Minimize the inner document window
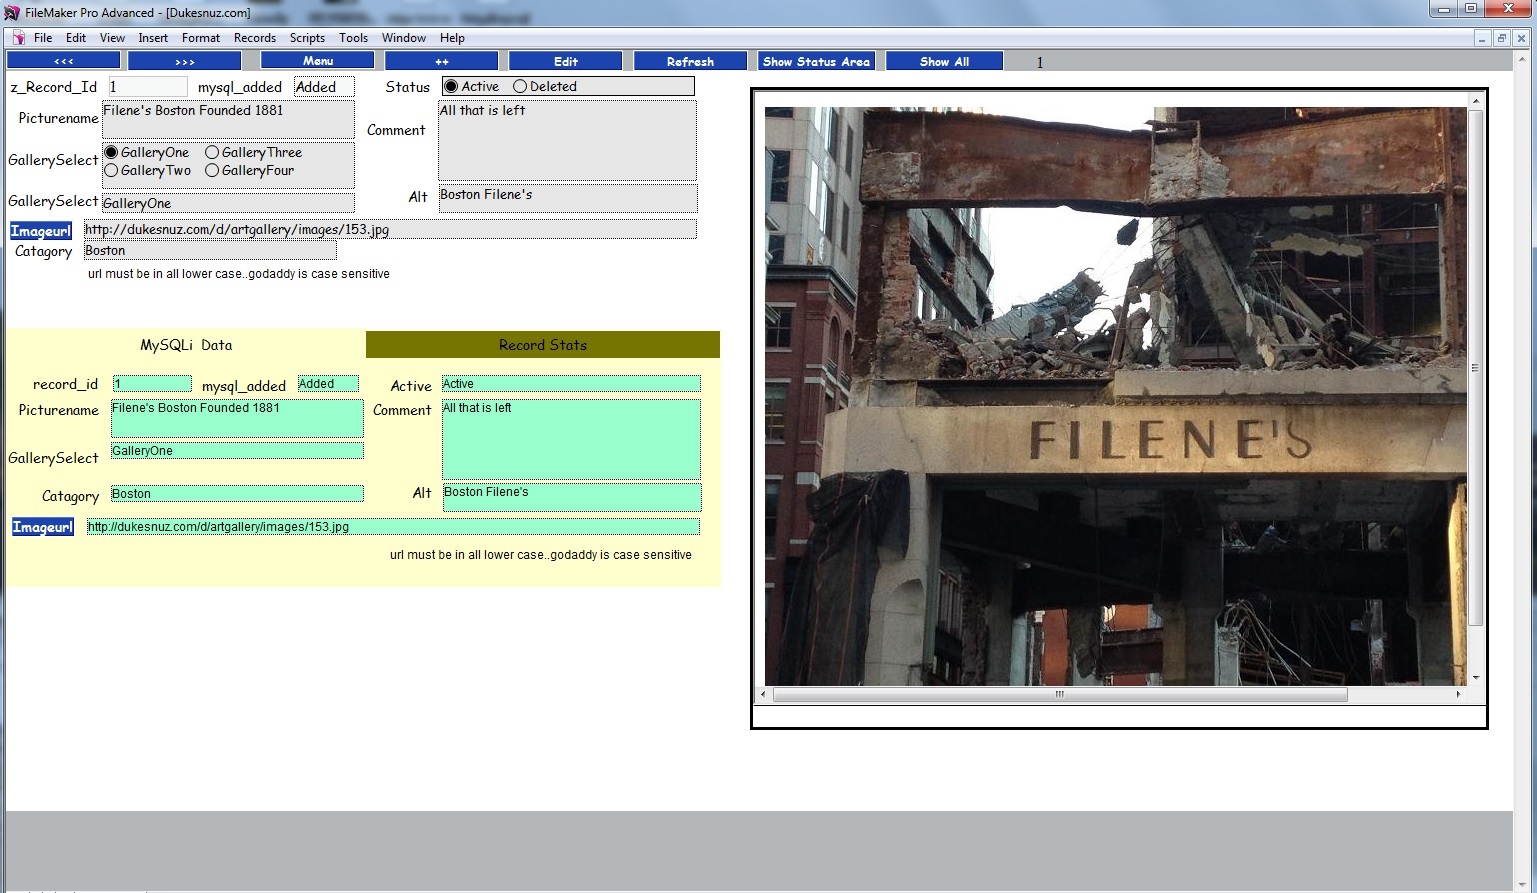Screen dimensions: 1537x893 (1483, 38)
